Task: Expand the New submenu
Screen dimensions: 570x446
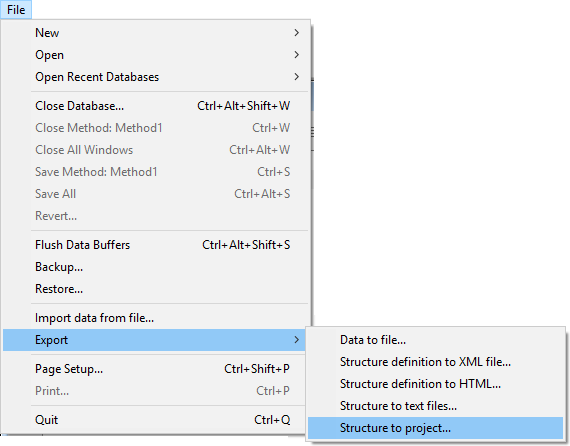Action: (156, 33)
